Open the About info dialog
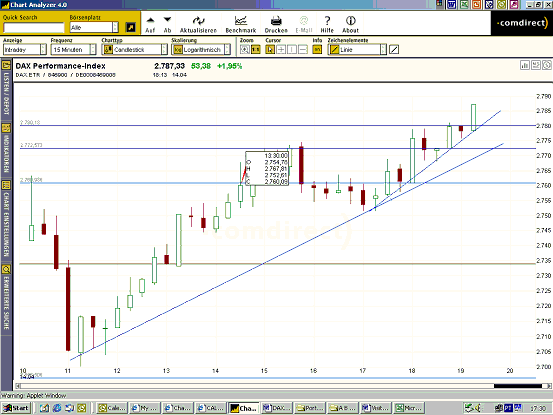This screenshot has height=415, width=553. coord(351,24)
